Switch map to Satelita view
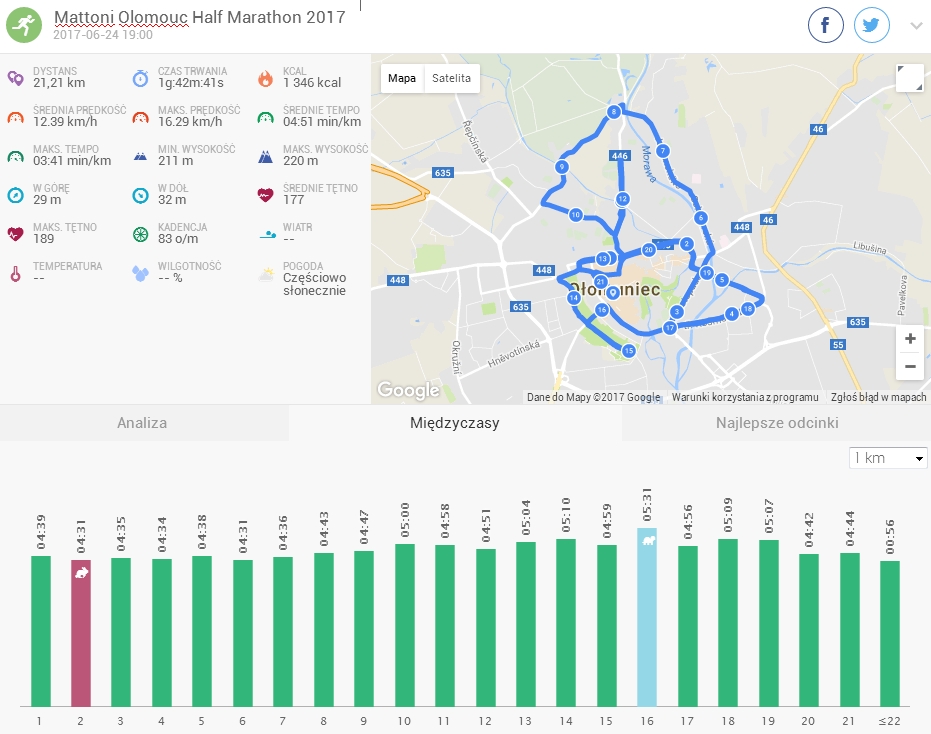Viewport: 931px width, 734px height. 451,79
